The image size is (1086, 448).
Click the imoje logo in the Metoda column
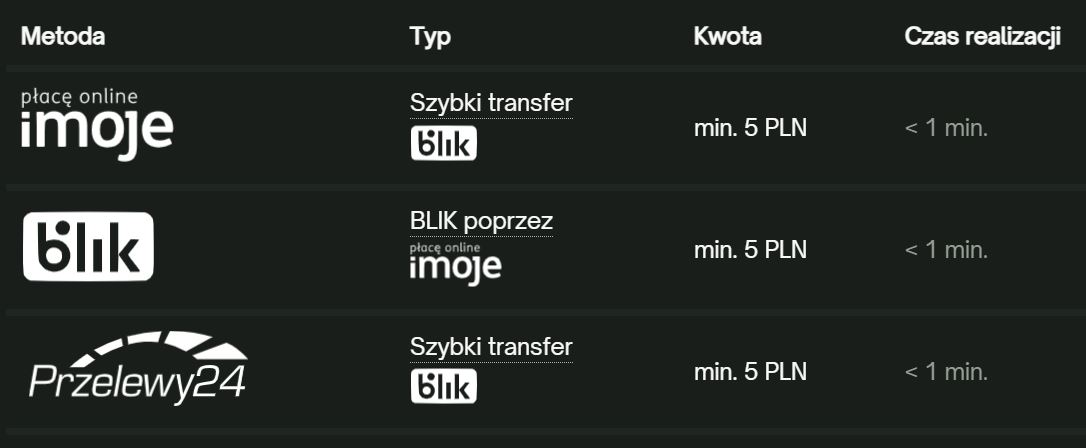pyautogui.click(x=97, y=132)
